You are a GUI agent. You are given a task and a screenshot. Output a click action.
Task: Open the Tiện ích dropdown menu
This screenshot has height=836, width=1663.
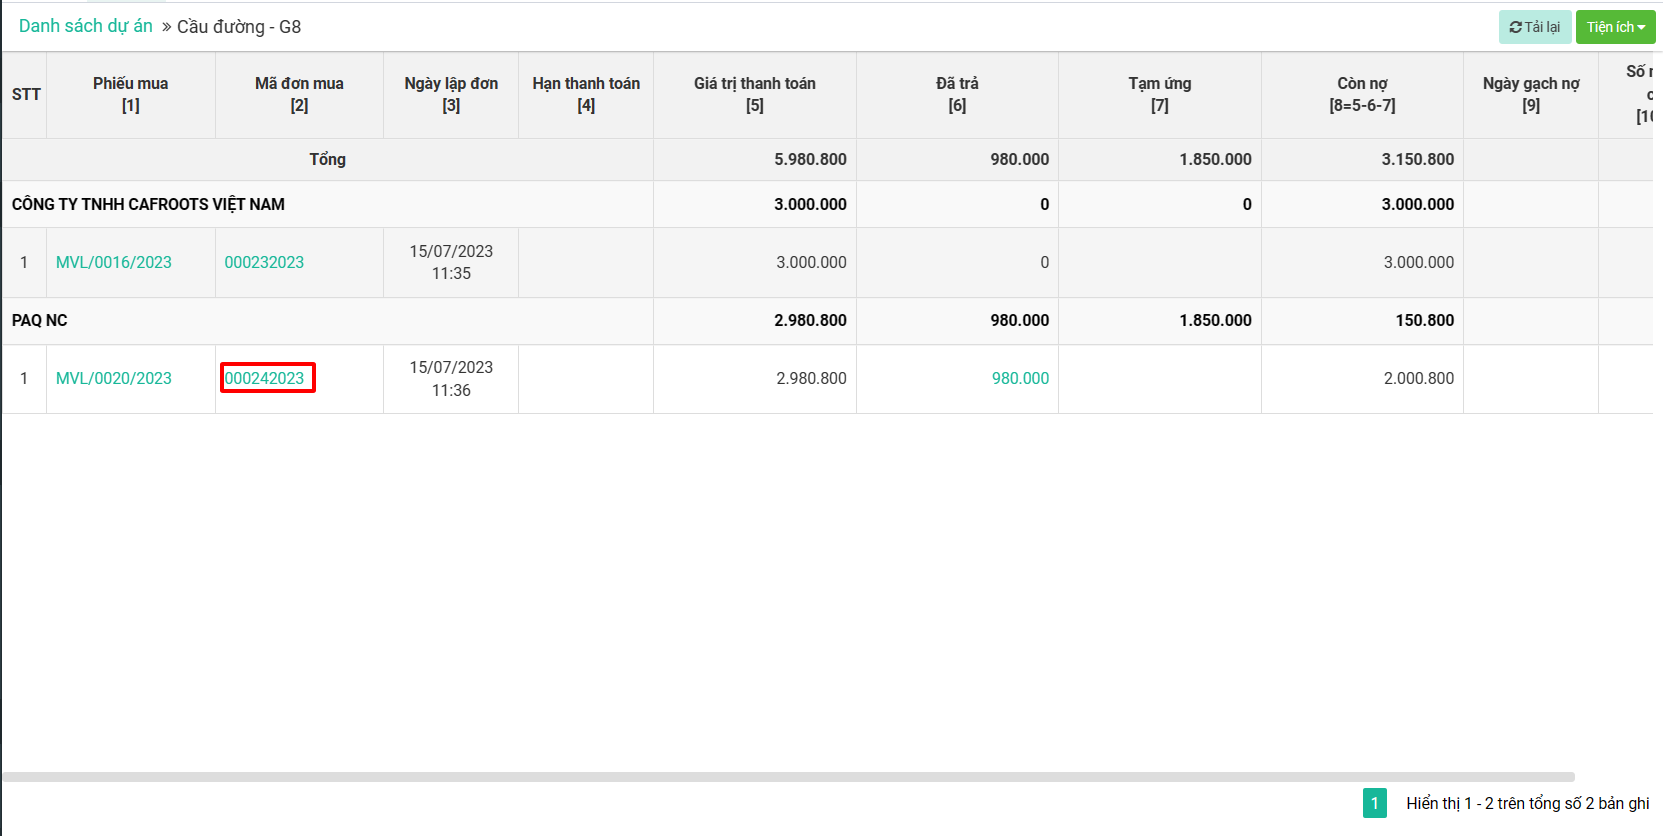point(1615,27)
